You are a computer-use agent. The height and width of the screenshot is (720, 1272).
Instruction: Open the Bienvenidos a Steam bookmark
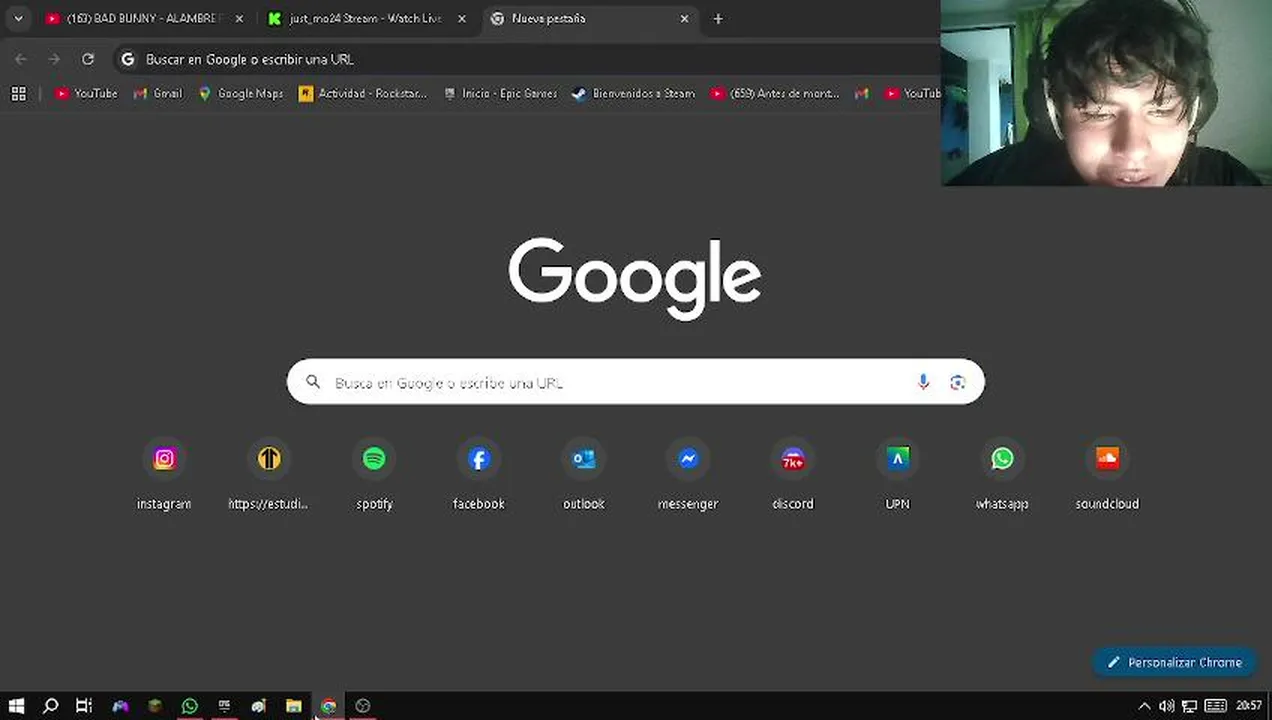pos(633,93)
